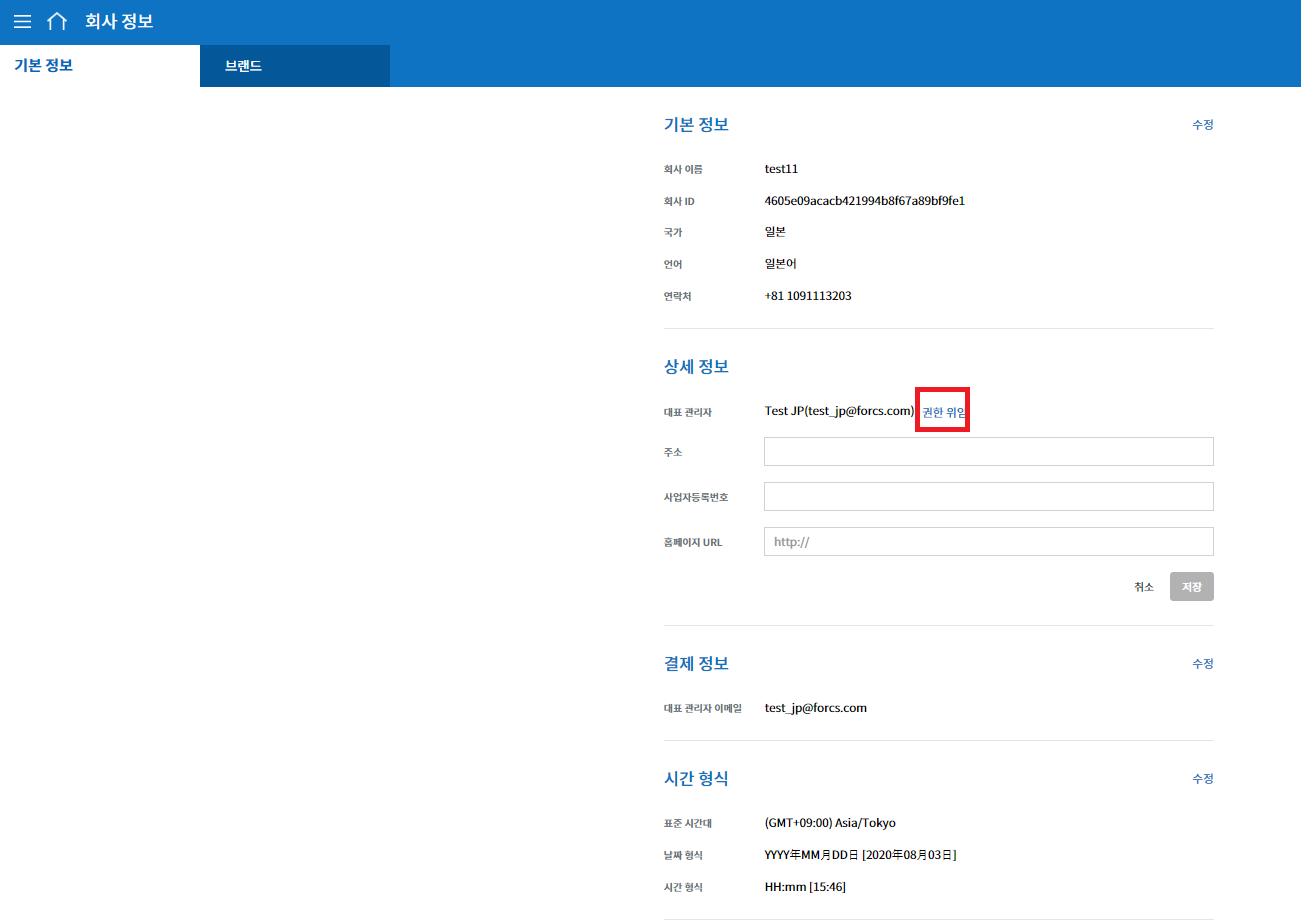Go to home via house icon
The width and height of the screenshot is (1301, 921).
(x=57, y=21)
